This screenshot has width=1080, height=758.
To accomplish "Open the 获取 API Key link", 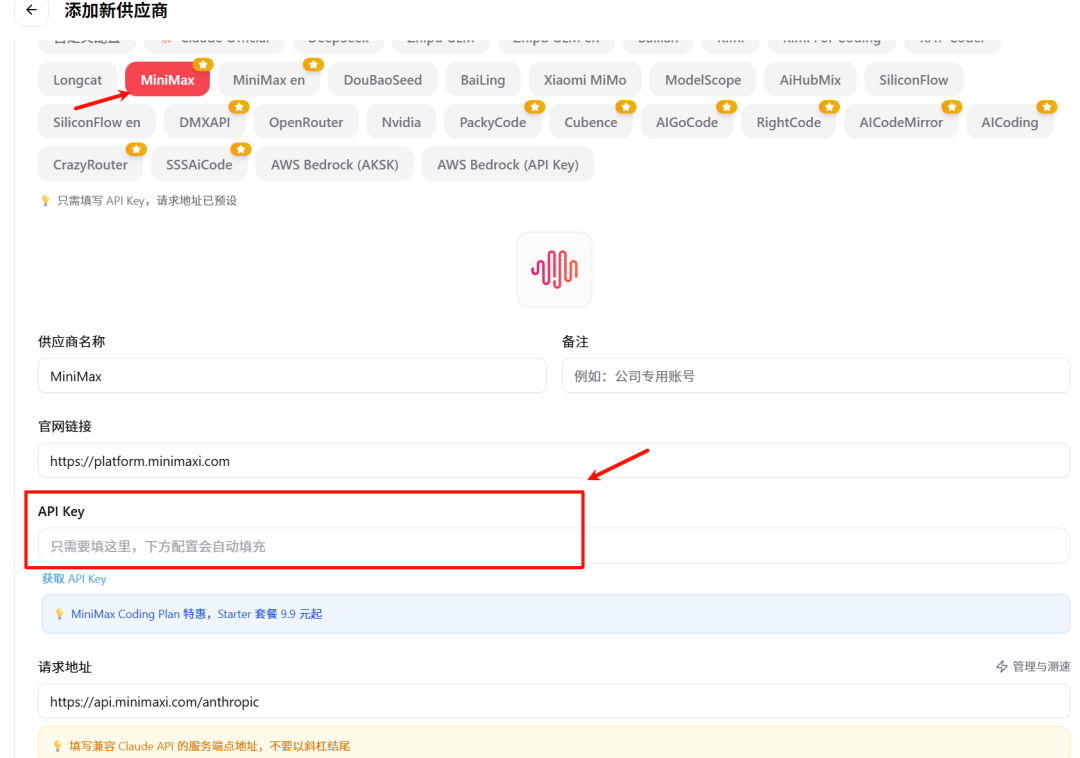I will pyautogui.click(x=74, y=578).
